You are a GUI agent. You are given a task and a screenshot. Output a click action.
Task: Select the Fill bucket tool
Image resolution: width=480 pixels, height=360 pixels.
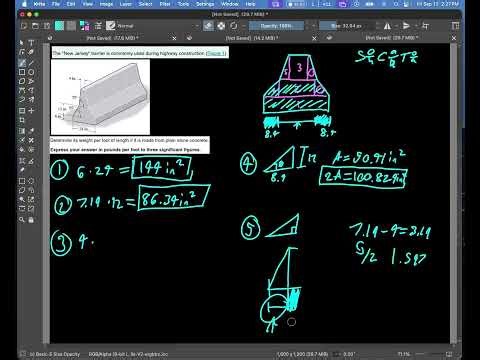[22, 150]
